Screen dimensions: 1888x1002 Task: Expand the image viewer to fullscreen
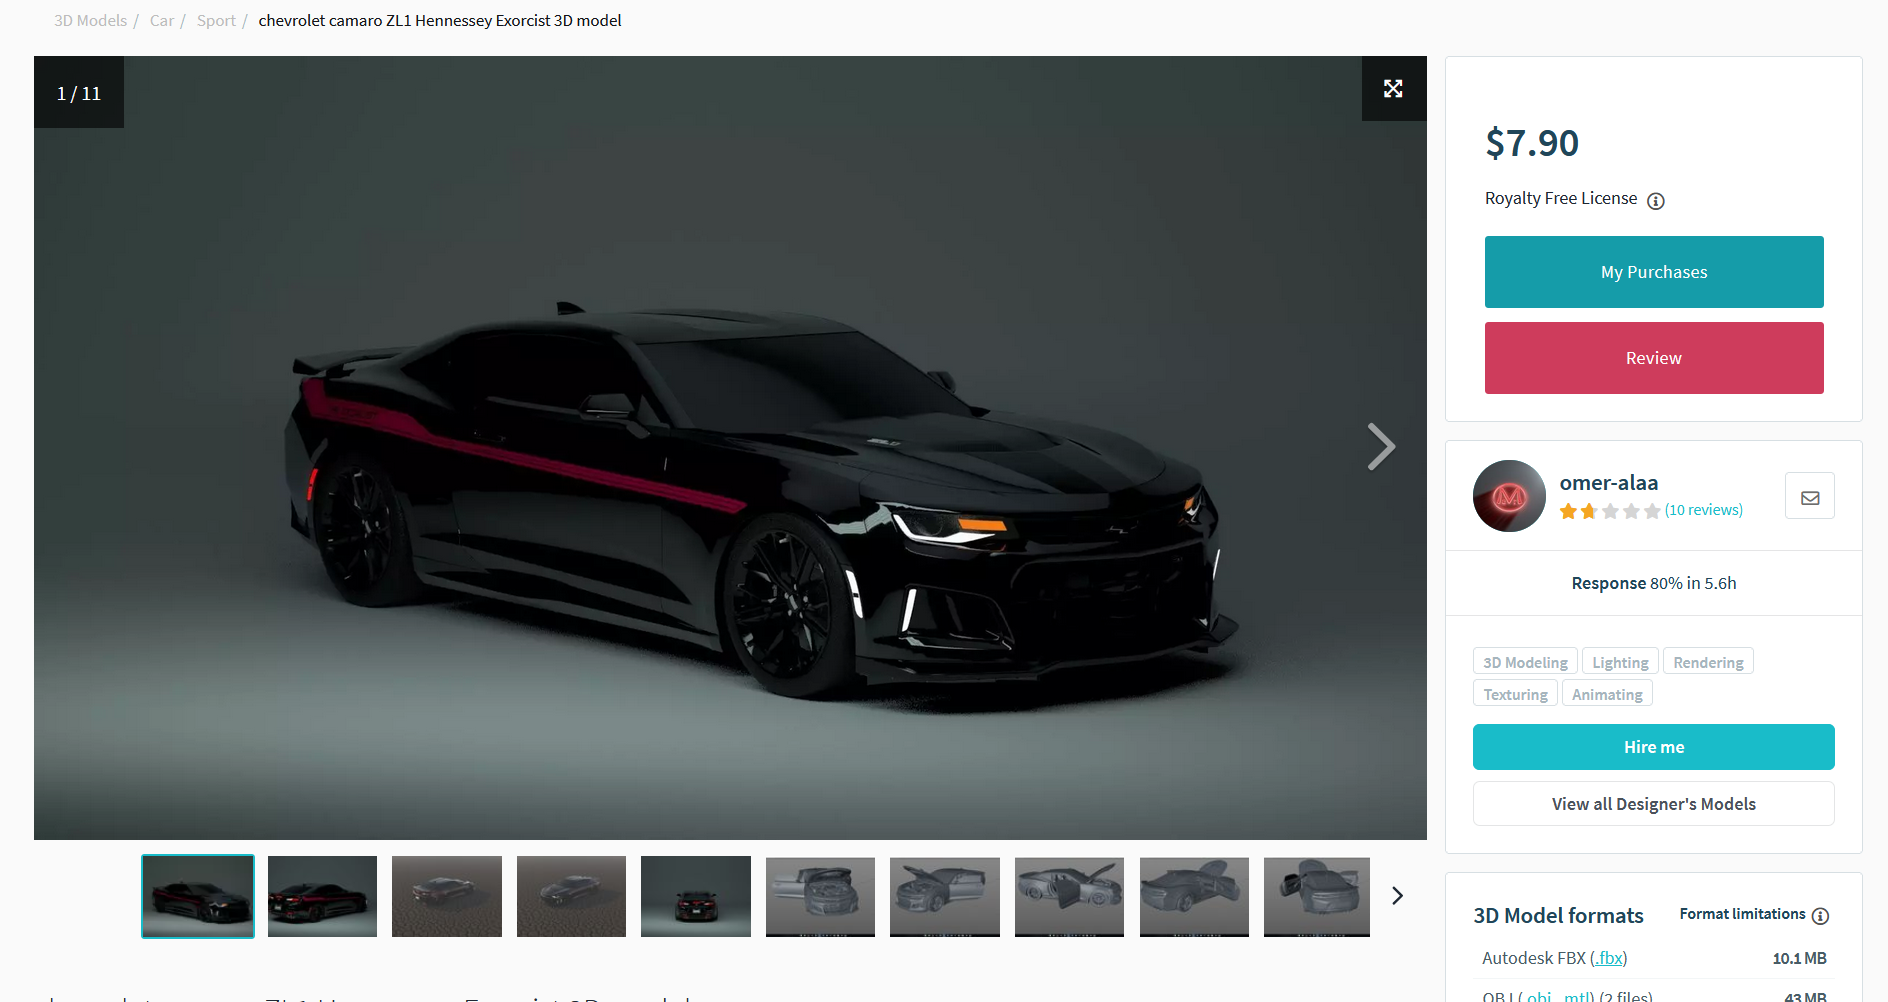[1393, 89]
